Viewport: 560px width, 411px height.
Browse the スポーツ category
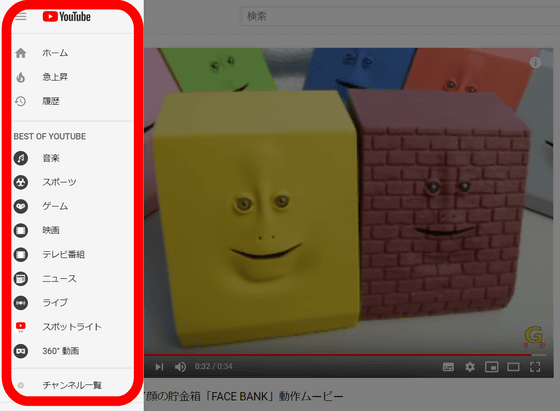59,182
